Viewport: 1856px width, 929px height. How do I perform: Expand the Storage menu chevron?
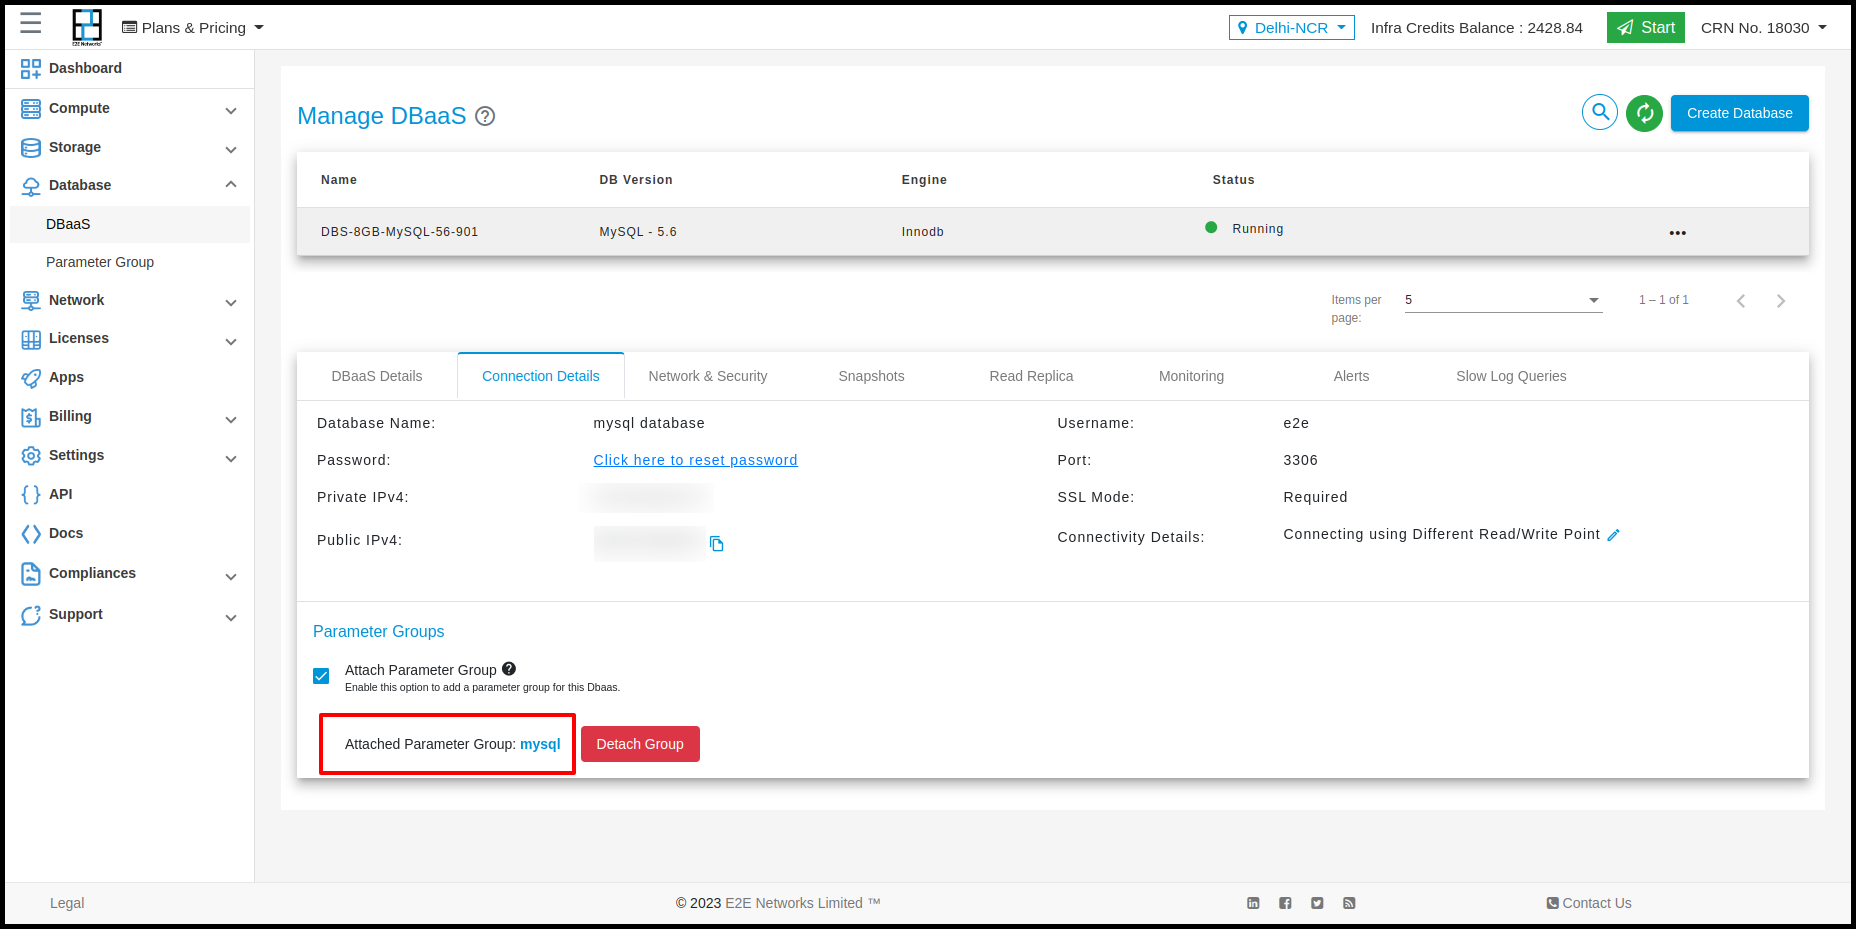tap(231, 149)
